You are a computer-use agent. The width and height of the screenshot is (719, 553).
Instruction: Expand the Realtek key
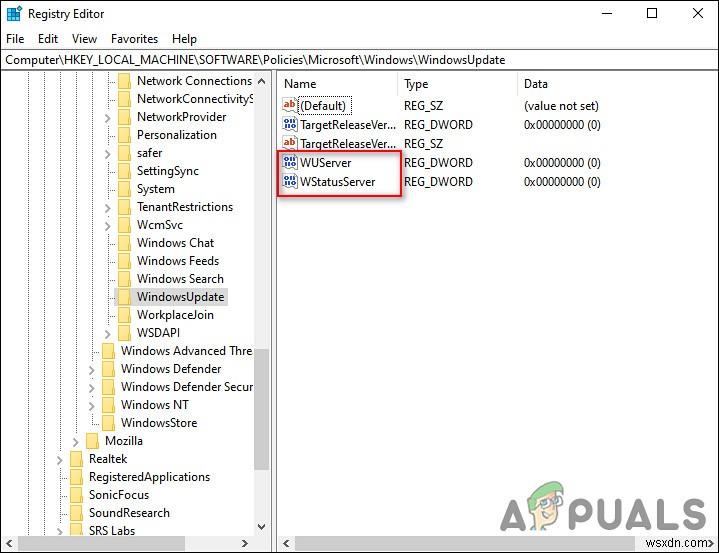pos(59,459)
